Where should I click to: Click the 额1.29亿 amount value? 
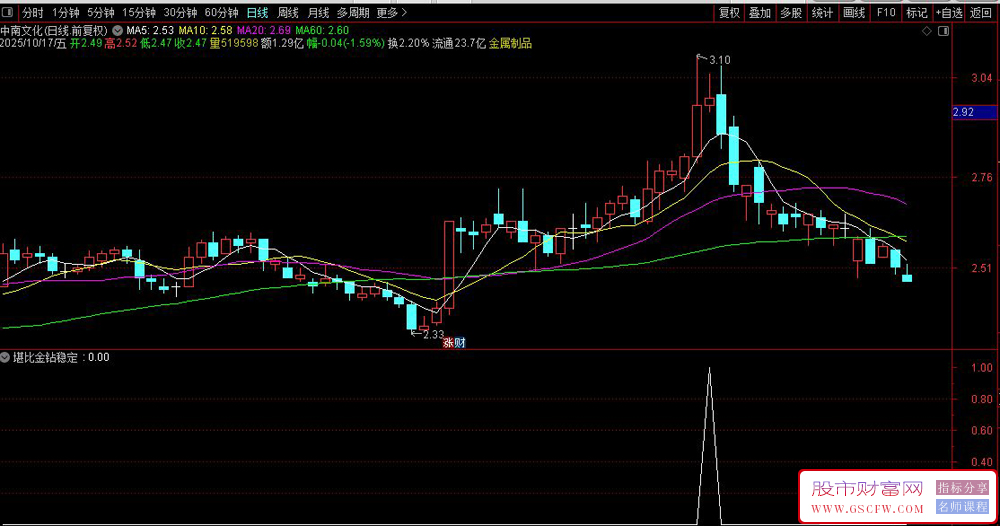[283, 43]
